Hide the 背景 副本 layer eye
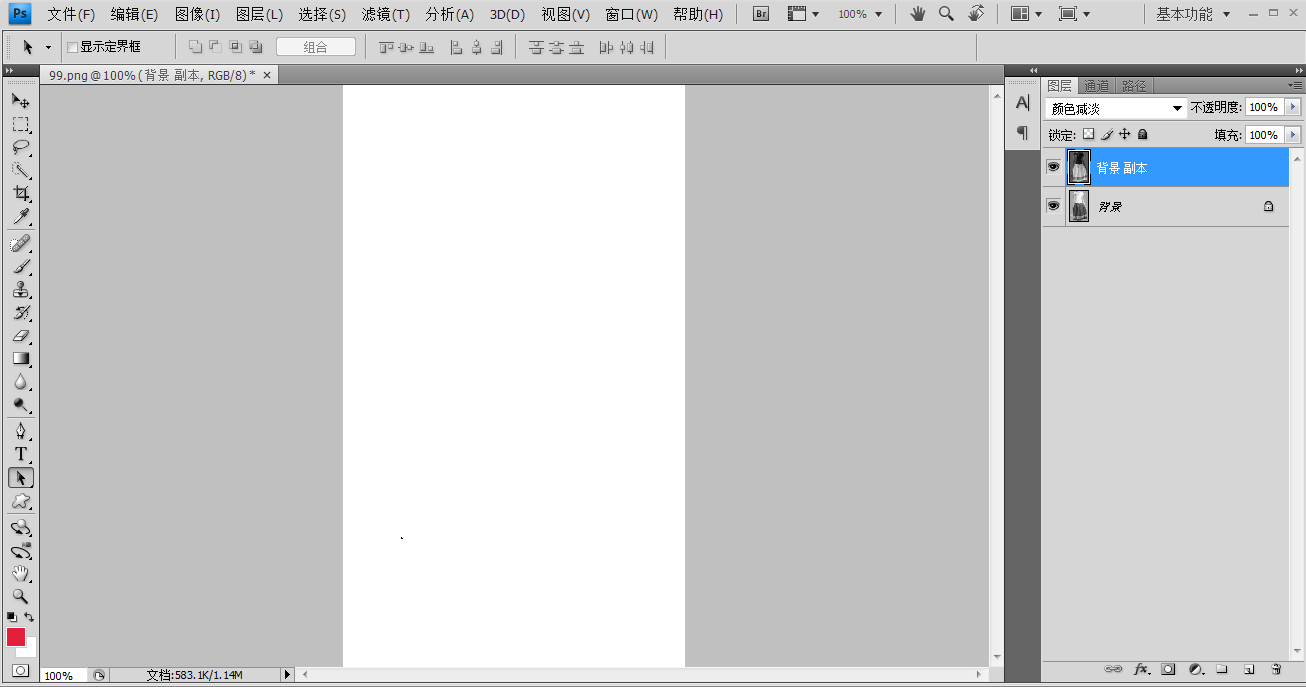 coord(1053,167)
